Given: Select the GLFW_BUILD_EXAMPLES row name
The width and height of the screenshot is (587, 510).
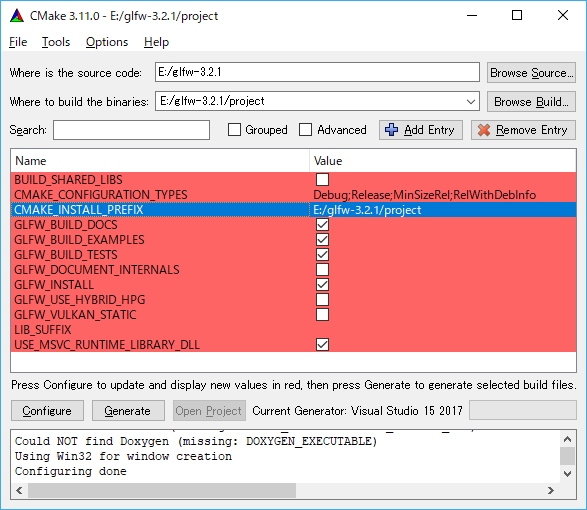Looking at the screenshot, I should tap(79, 240).
